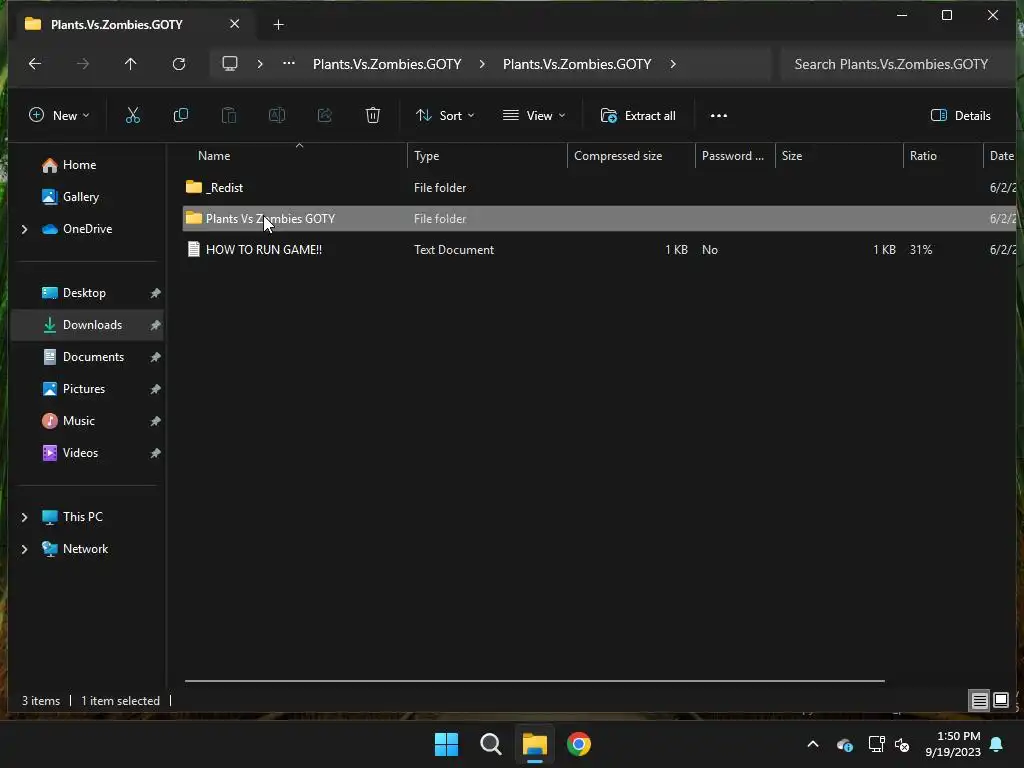The image size is (1024, 768).
Task: Expand OneDrive in navigation pane
Action: click(25, 229)
